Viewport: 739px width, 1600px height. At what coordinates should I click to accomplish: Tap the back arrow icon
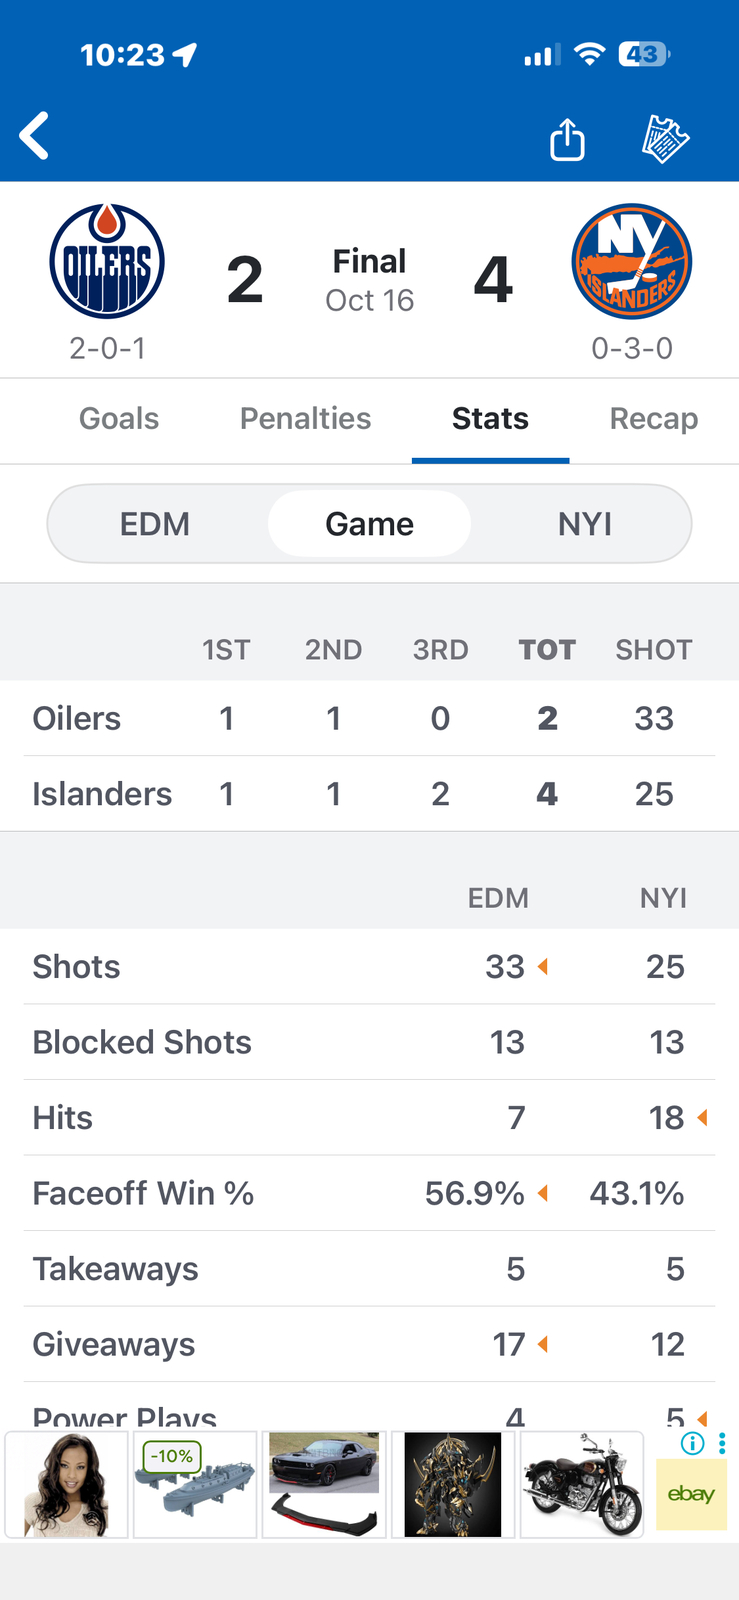[x=35, y=136]
